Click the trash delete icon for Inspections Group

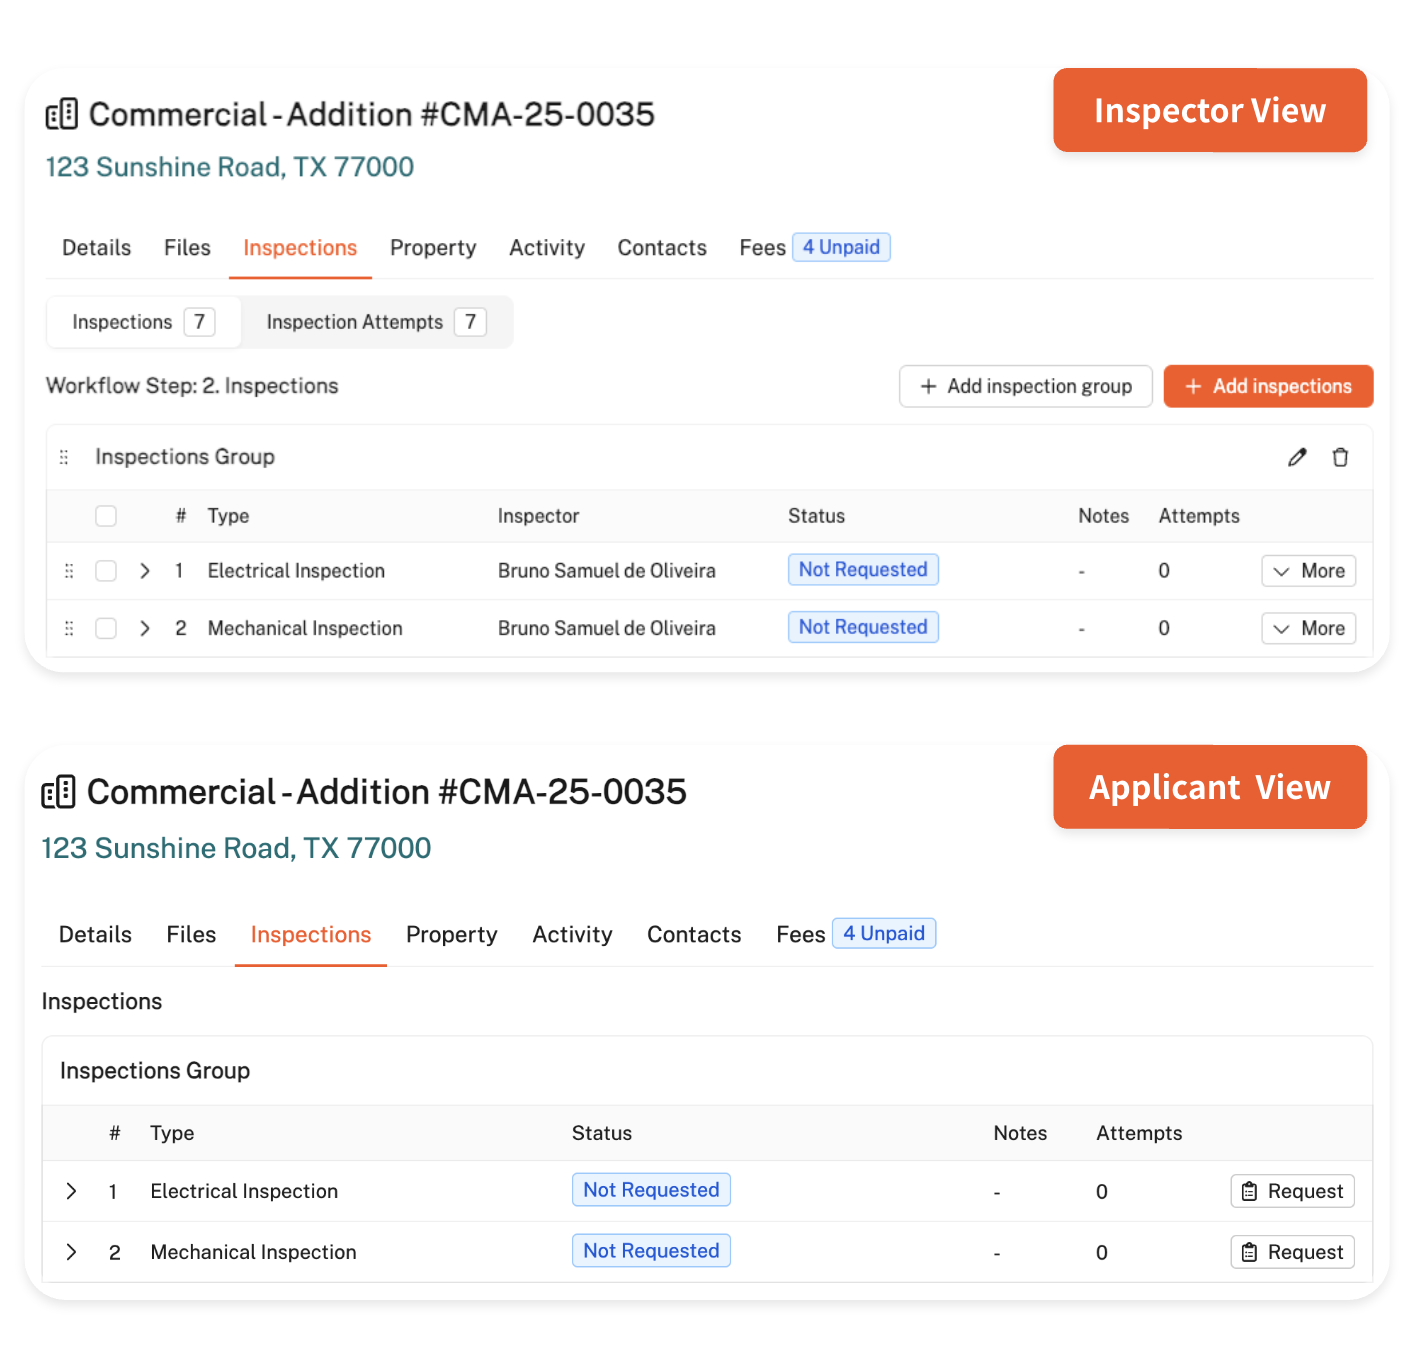[x=1340, y=457]
